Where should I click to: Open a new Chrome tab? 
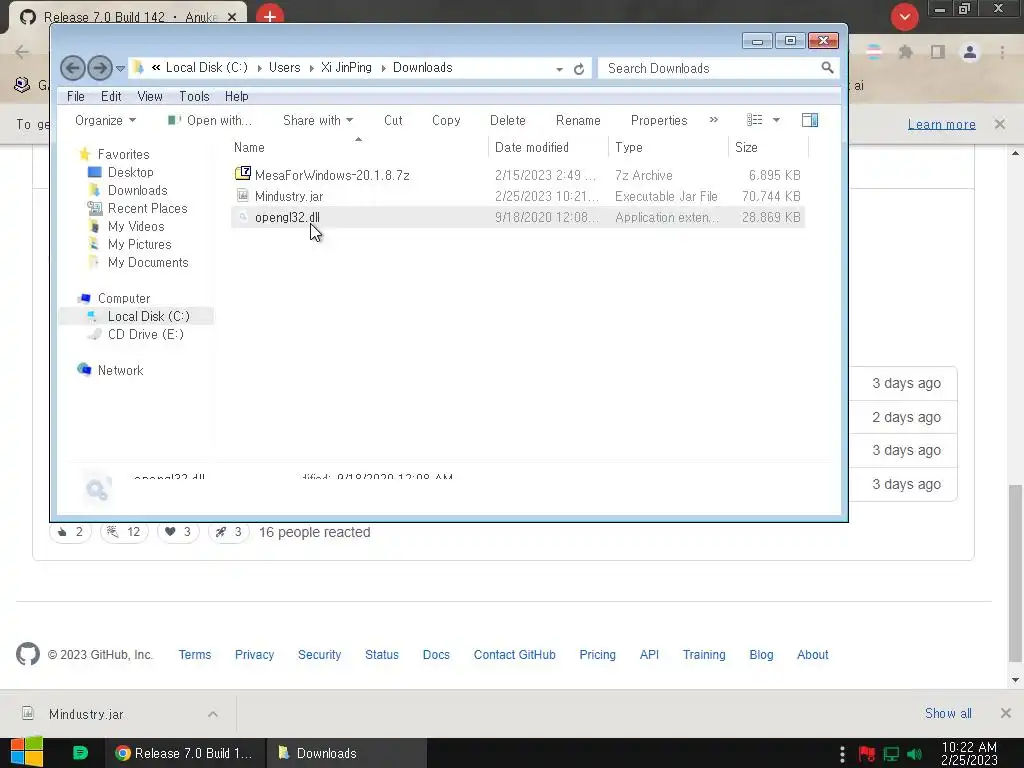click(x=270, y=16)
